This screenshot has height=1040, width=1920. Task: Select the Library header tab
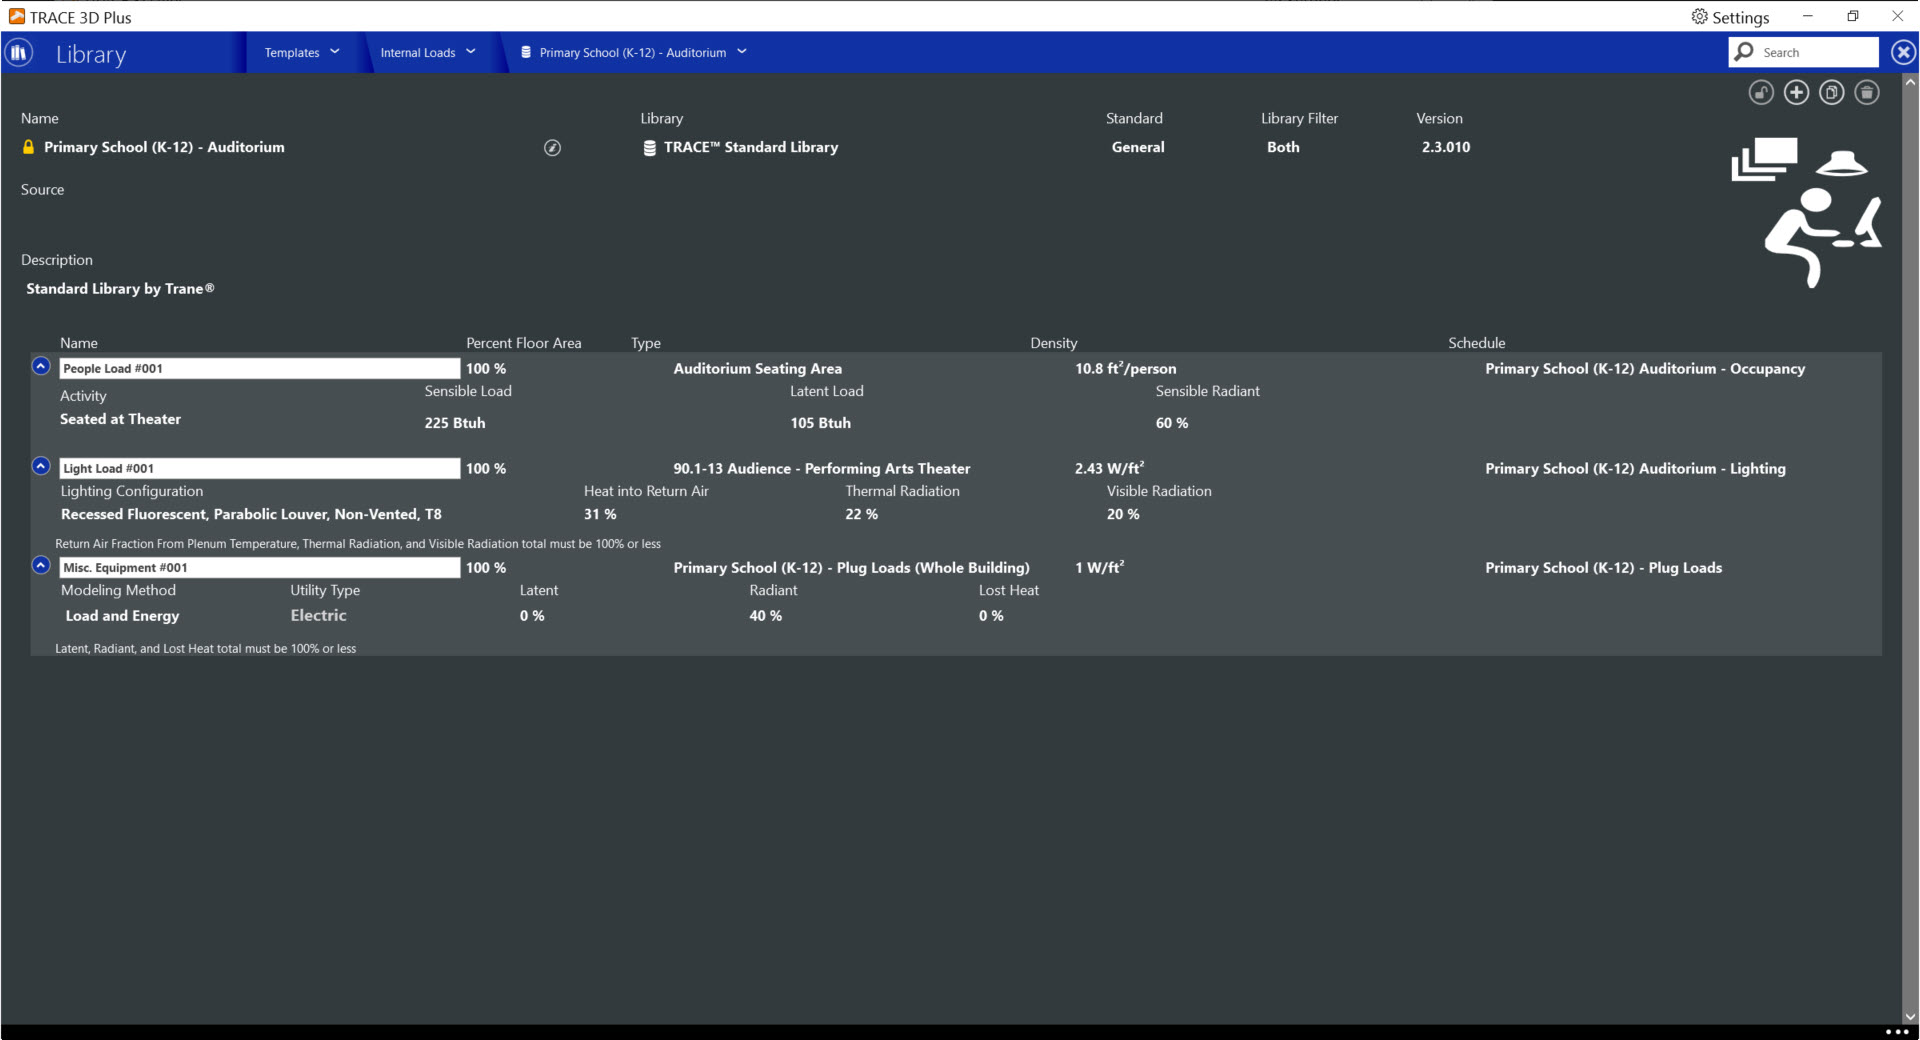[x=91, y=54]
